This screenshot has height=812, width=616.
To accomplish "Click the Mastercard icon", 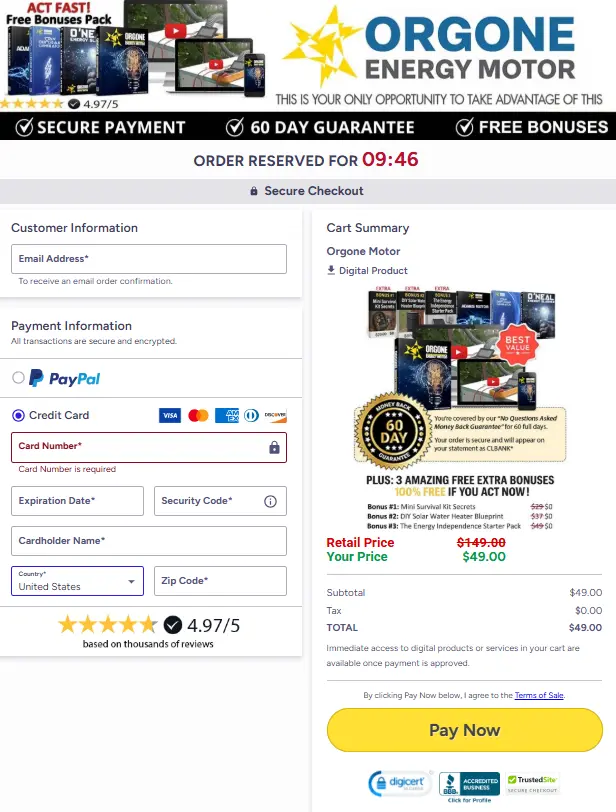I will pyautogui.click(x=199, y=415).
